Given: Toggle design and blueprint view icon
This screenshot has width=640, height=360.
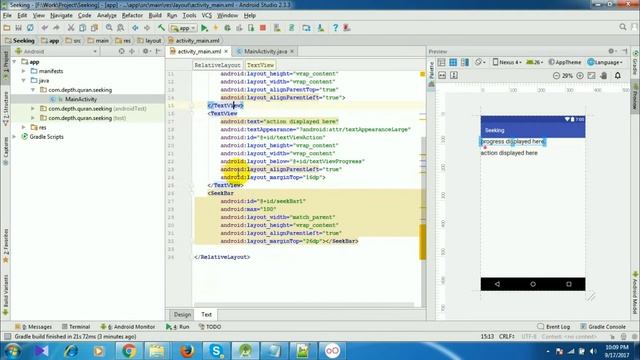Looking at the screenshot, I should 465,62.
